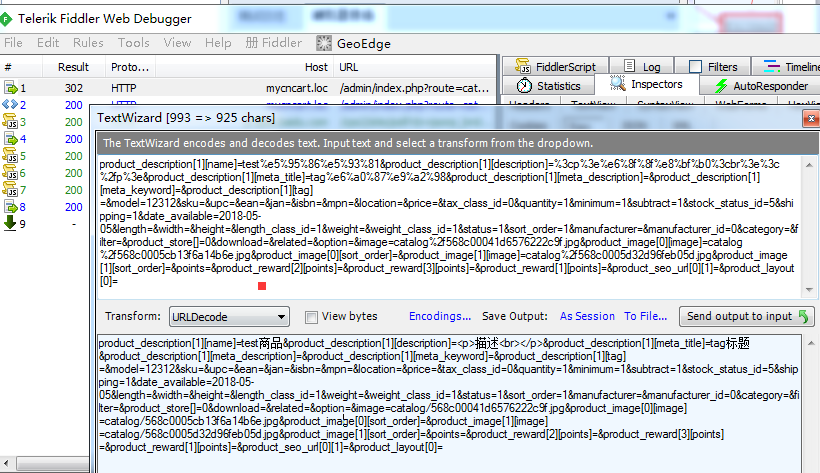Select session 9 download arrow icon
Screen dimensions: 820x473
[10, 223]
